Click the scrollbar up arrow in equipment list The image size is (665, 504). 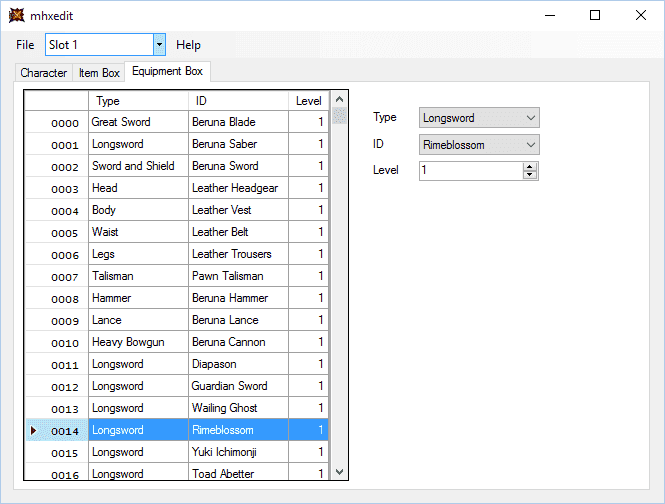339,100
